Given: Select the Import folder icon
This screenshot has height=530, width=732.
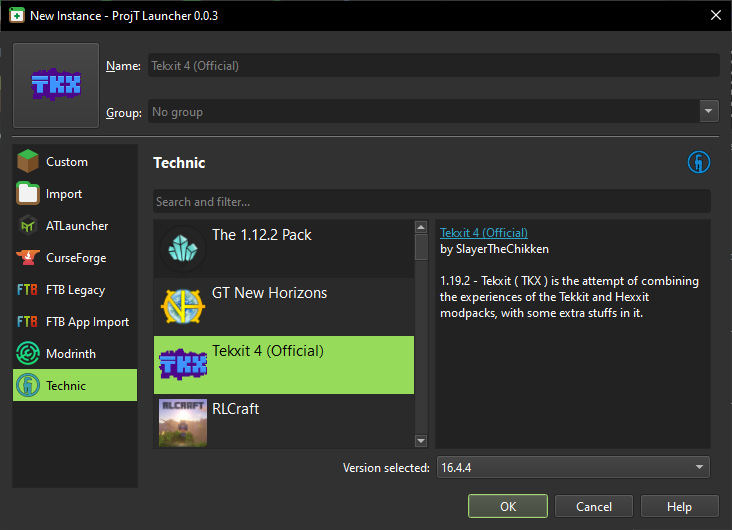Looking at the screenshot, I should tap(28, 194).
